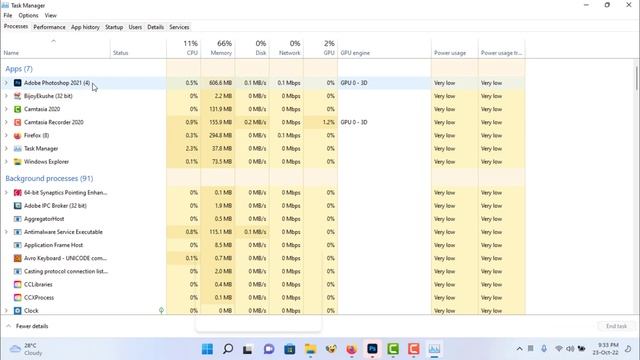The image size is (640, 360).
Task: Switch to the Users tab
Action: pyautogui.click(x=135, y=27)
